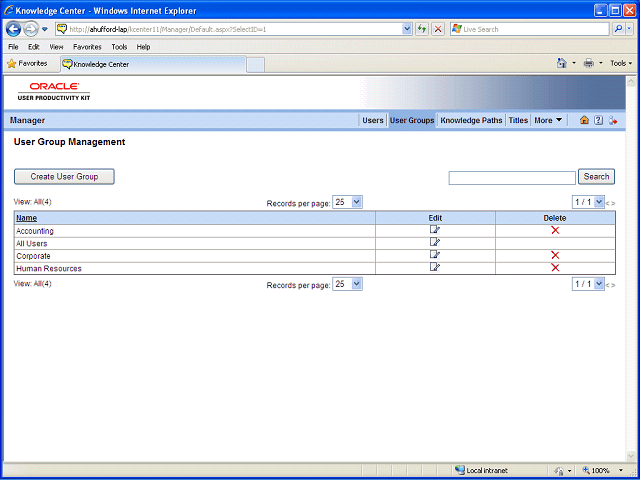Image resolution: width=640 pixels, height=480 pixels.
Task: Click Accounting in the Name column
Action: click(35, 231)
